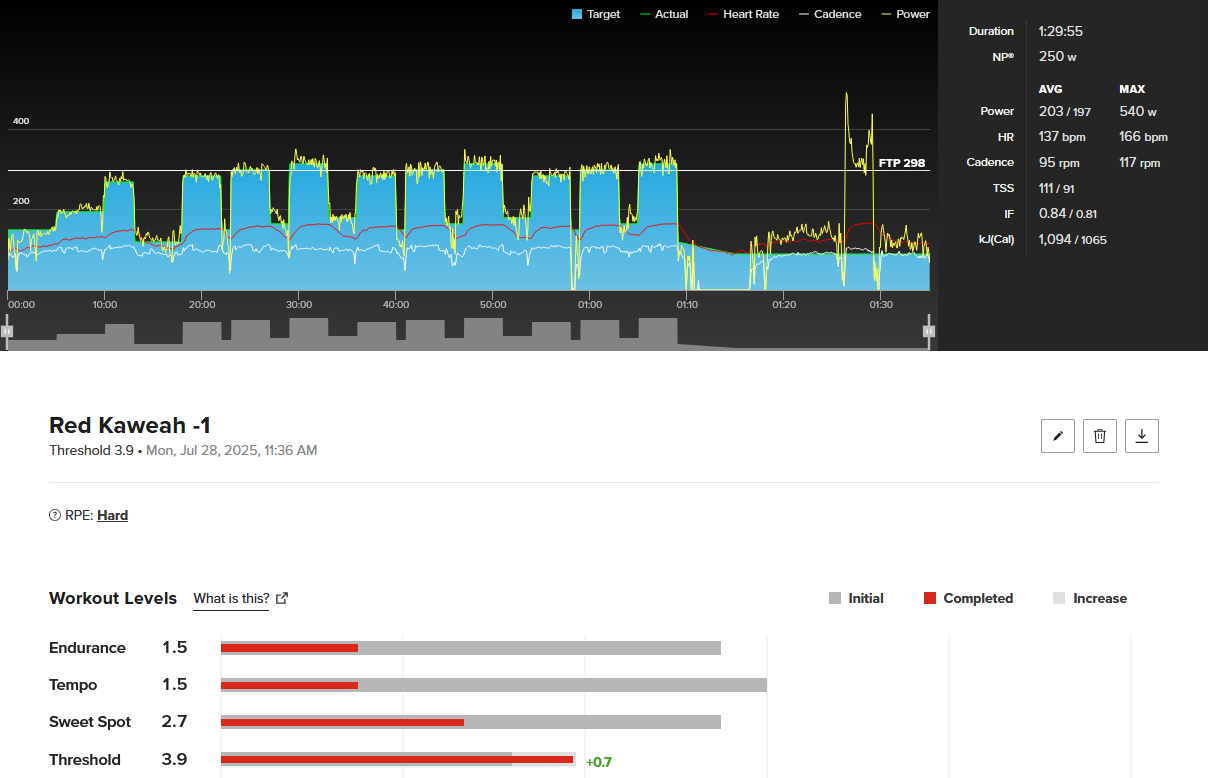Toggle the Heart Rate series in legend

pyautogui.click(x=743, y=14)
